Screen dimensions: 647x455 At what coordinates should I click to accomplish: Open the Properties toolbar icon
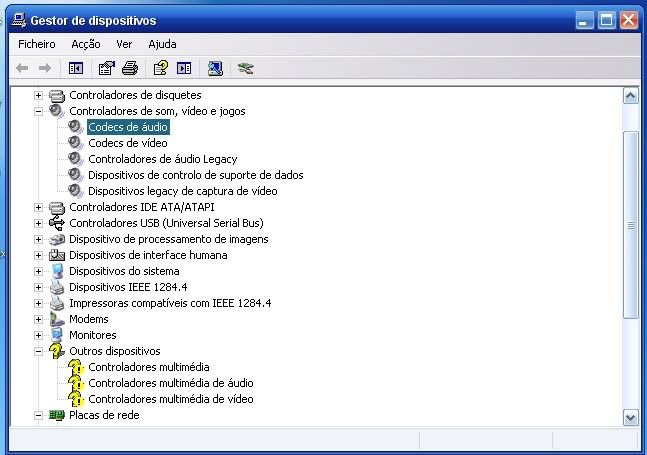click(x=106, y=68)
